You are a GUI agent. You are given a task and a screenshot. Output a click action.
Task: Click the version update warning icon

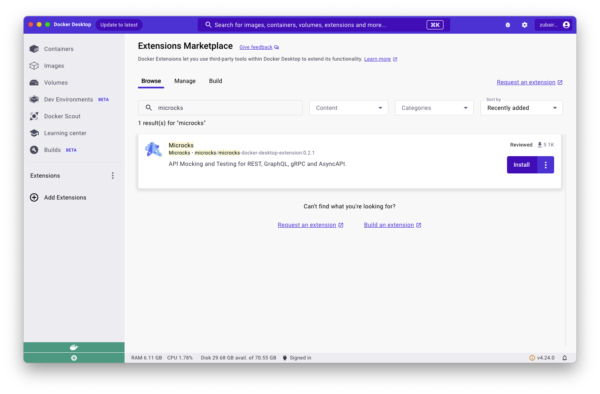click(532, 358)
